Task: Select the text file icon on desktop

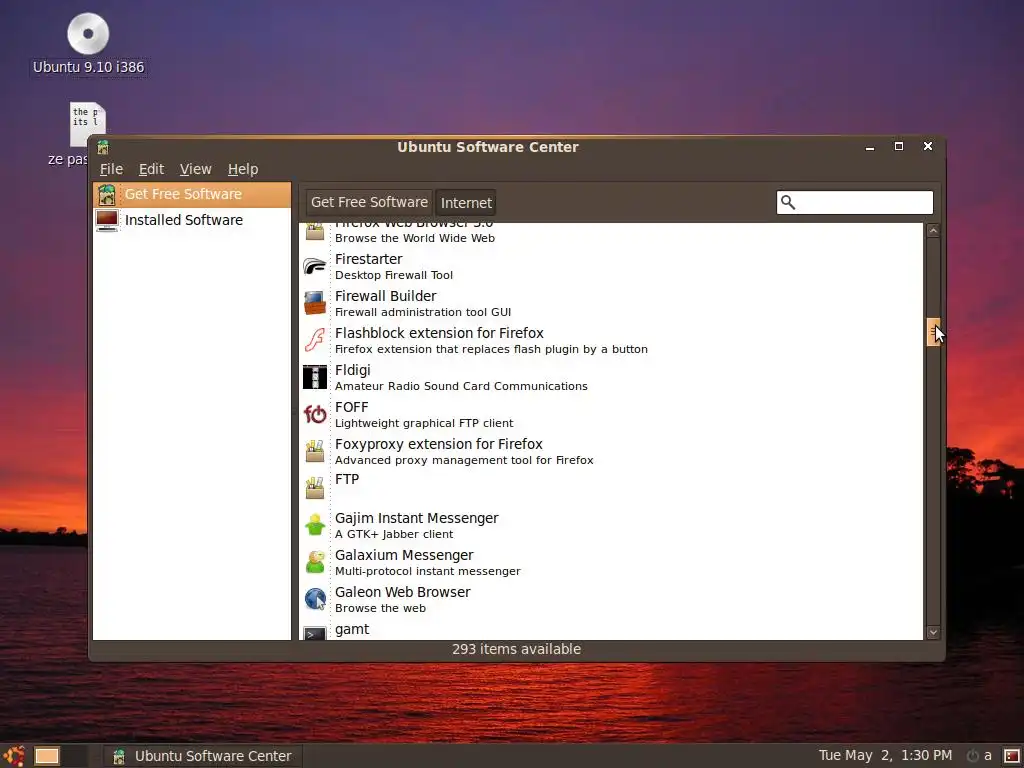Action: [88, 124]
